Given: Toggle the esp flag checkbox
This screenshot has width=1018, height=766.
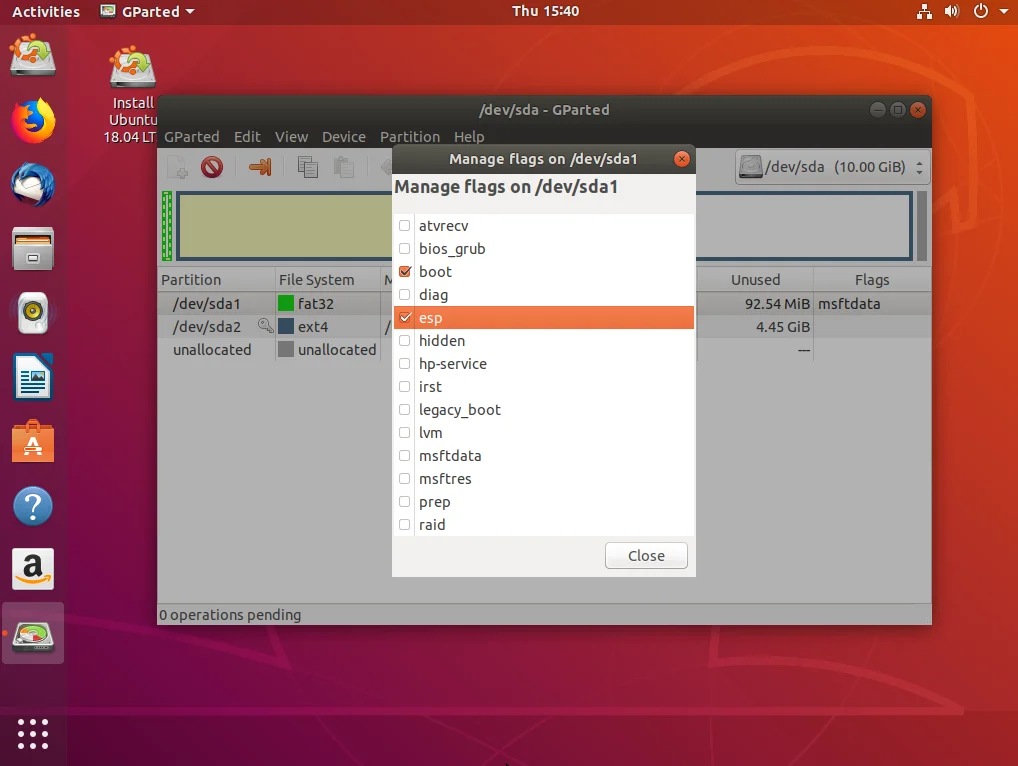Looking at the screenshot, I should click(405, 318).
